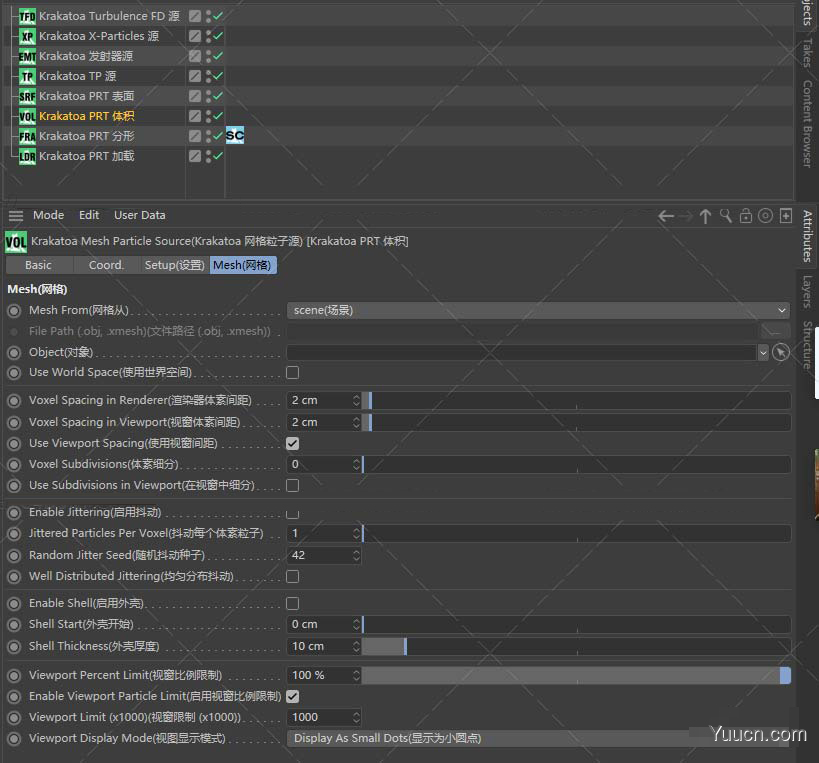
Task: Click the Krakatoa PRT SRF surface icon
Action: (x=27, y=96)
